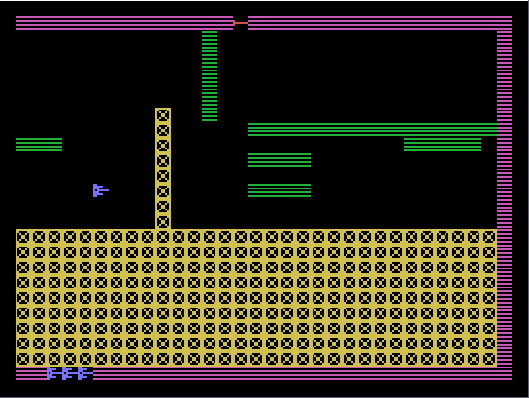Click the upper of two stacked green barriers
This screenshot has width=529, height=398.
279,160
